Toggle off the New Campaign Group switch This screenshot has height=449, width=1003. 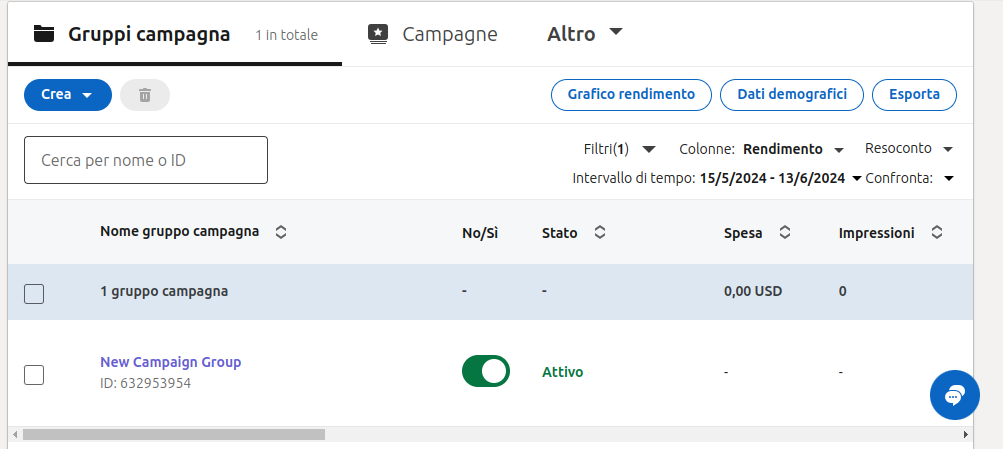486,371
